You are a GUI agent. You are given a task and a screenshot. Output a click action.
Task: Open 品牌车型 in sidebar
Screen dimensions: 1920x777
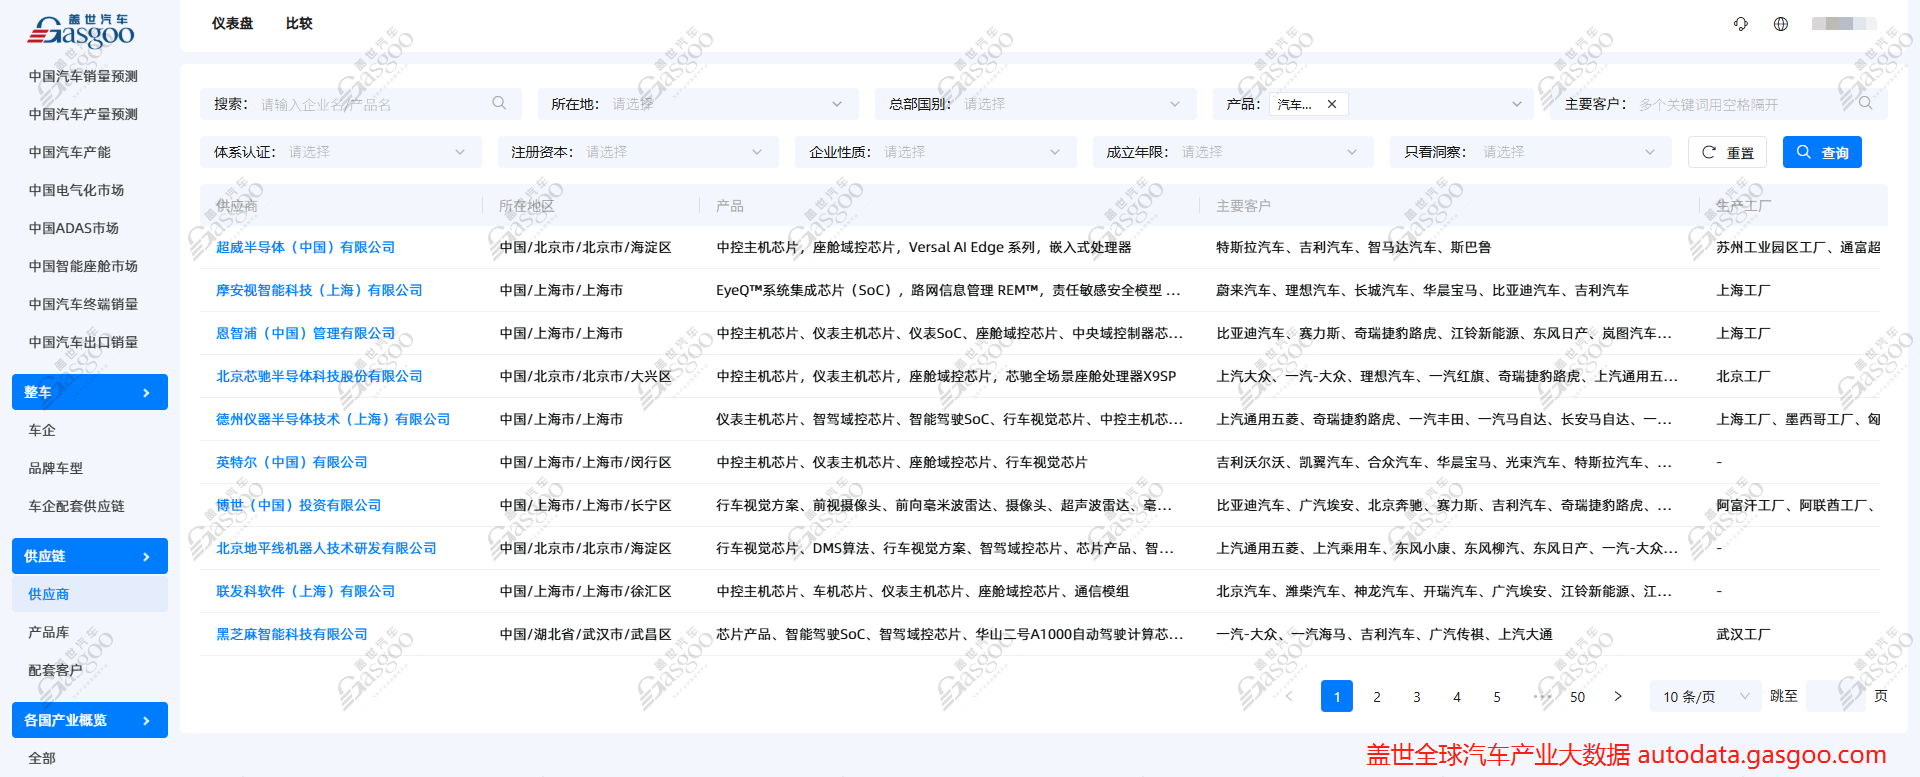tap(55, 468)
